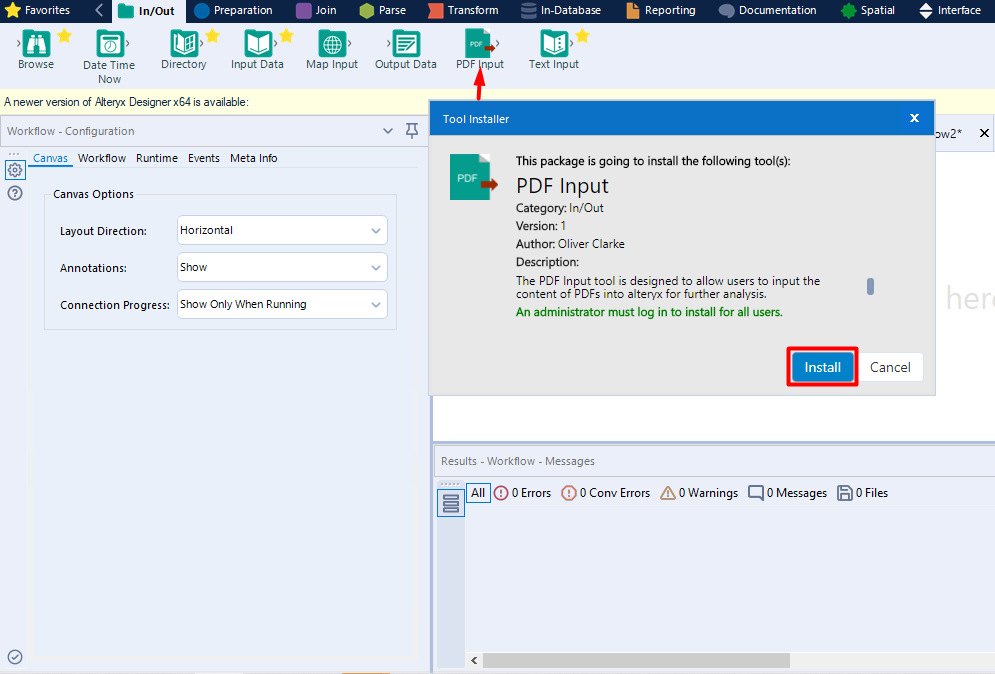
Task: Open the In-Database tool category
Action: pos(561,10)
